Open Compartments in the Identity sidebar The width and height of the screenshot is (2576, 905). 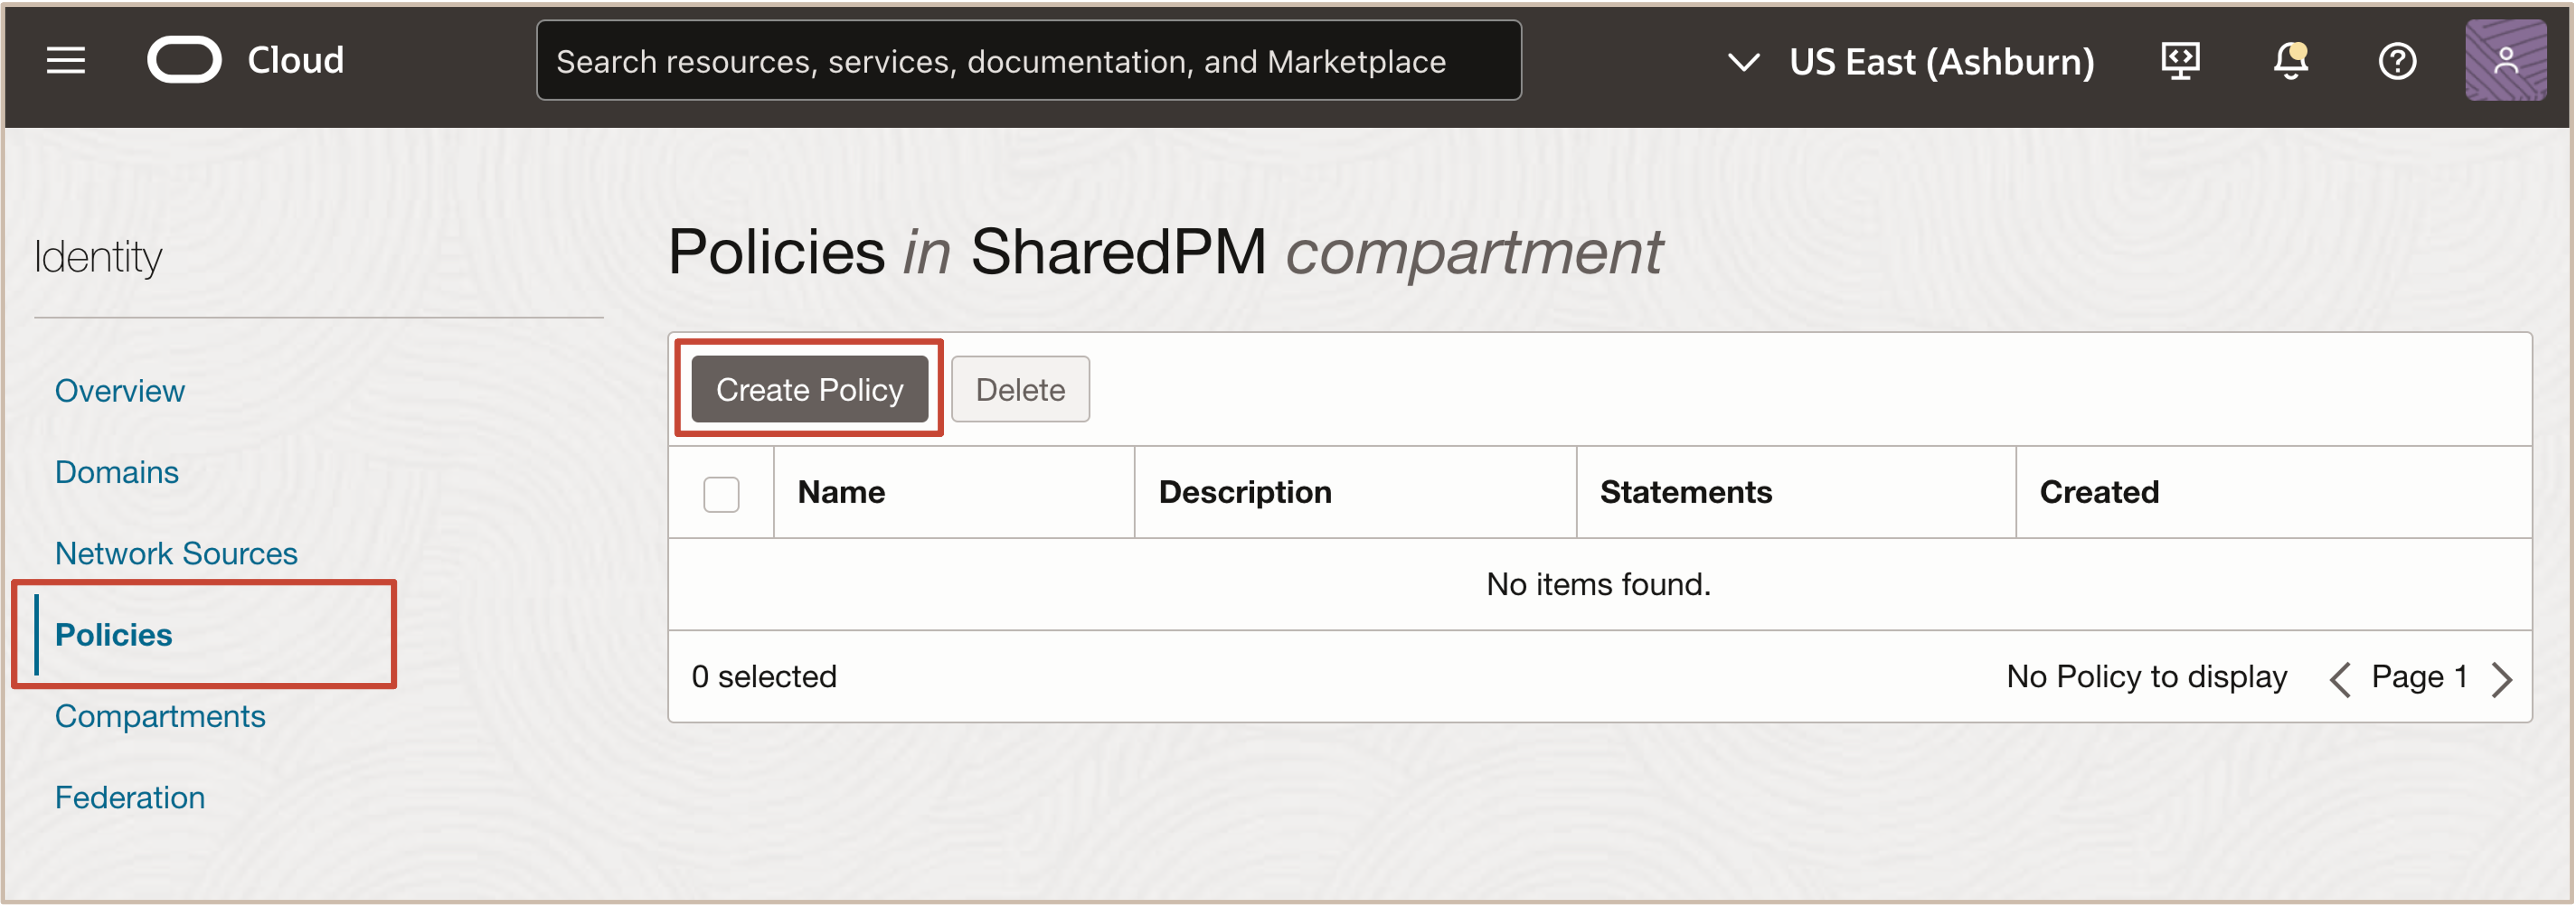[x=160, y=716]
